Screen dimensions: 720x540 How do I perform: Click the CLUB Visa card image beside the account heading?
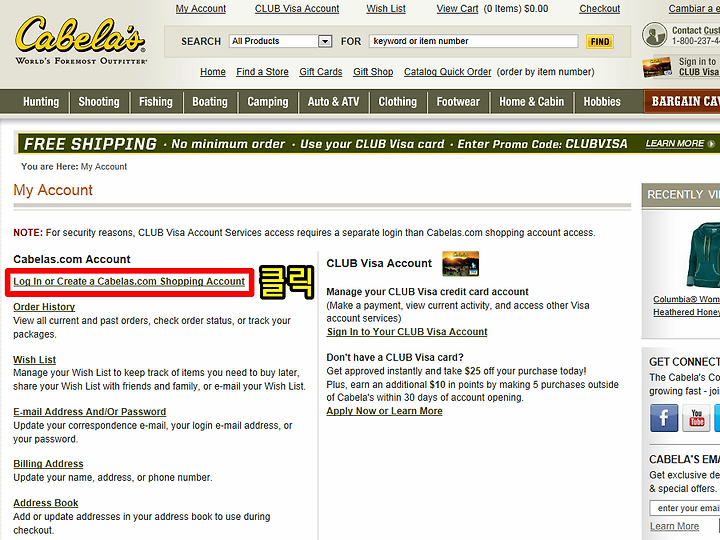[460, 263]
